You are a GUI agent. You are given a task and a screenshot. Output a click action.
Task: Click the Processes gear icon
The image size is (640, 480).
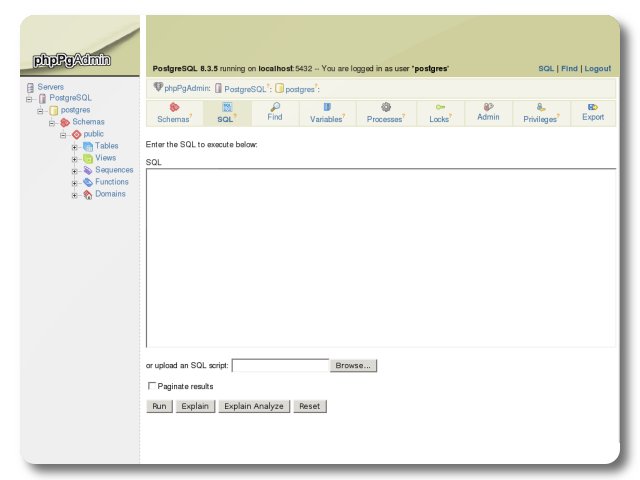(x=385, y=107)
